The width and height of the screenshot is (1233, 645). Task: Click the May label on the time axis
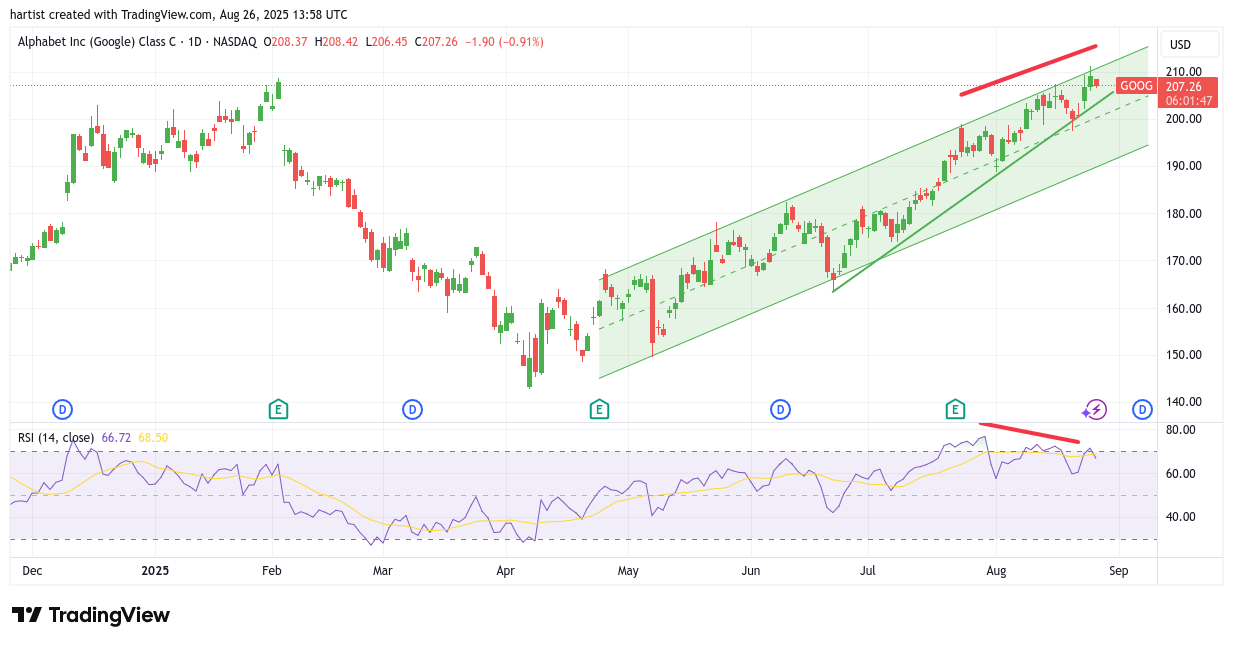tap(628, 571)
